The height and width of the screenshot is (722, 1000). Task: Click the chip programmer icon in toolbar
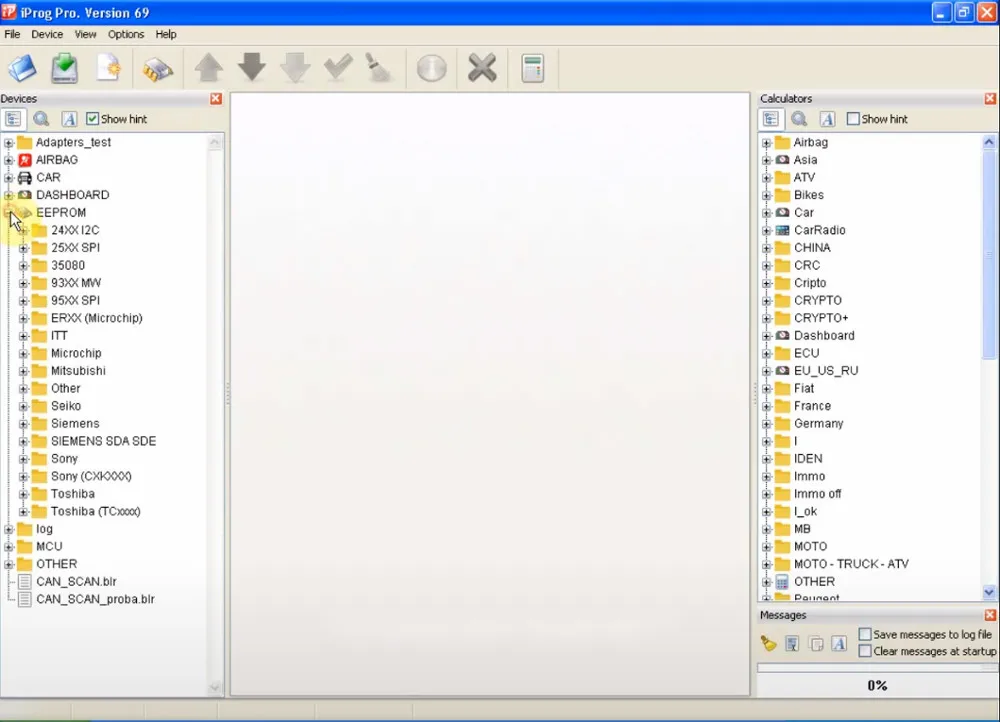pos(158,69)
